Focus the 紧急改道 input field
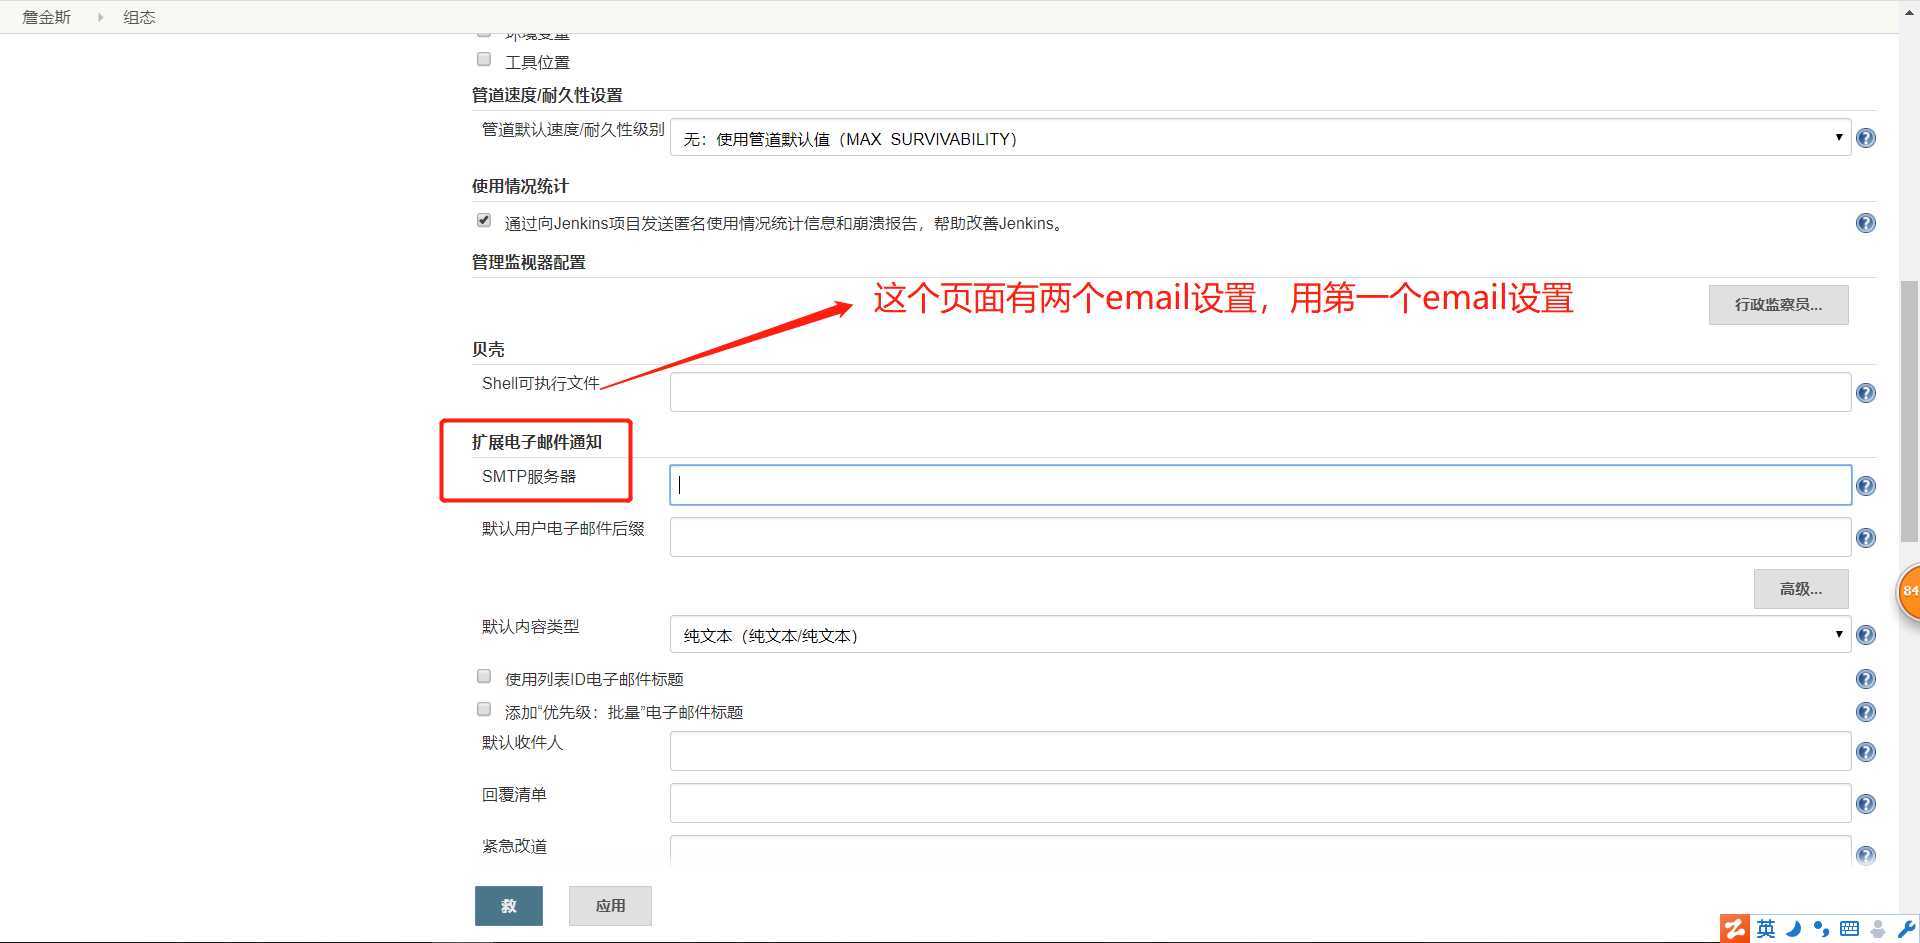The width and height of the screenshot is (1920, 943). pyautogui.click(x=1260, y=851)
